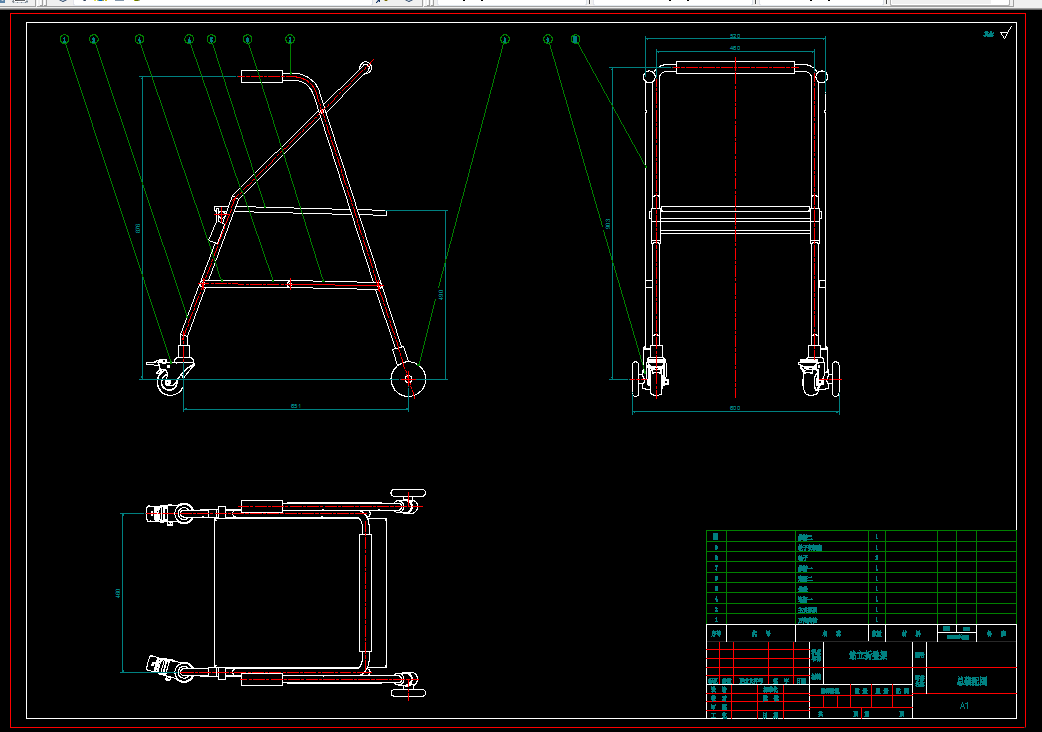Select the front swivel caster in side view
This screenshot has width=1042, height=732.
pyautogui.click(x=170, y=377)
